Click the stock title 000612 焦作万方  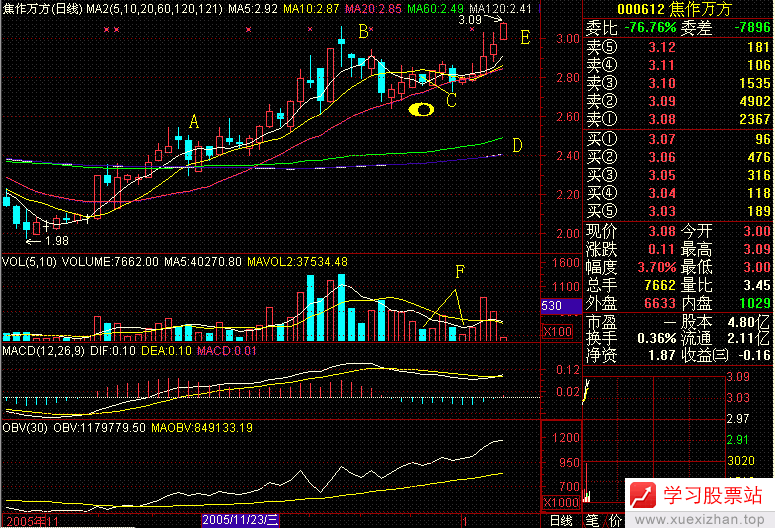(x=675, y=9)
